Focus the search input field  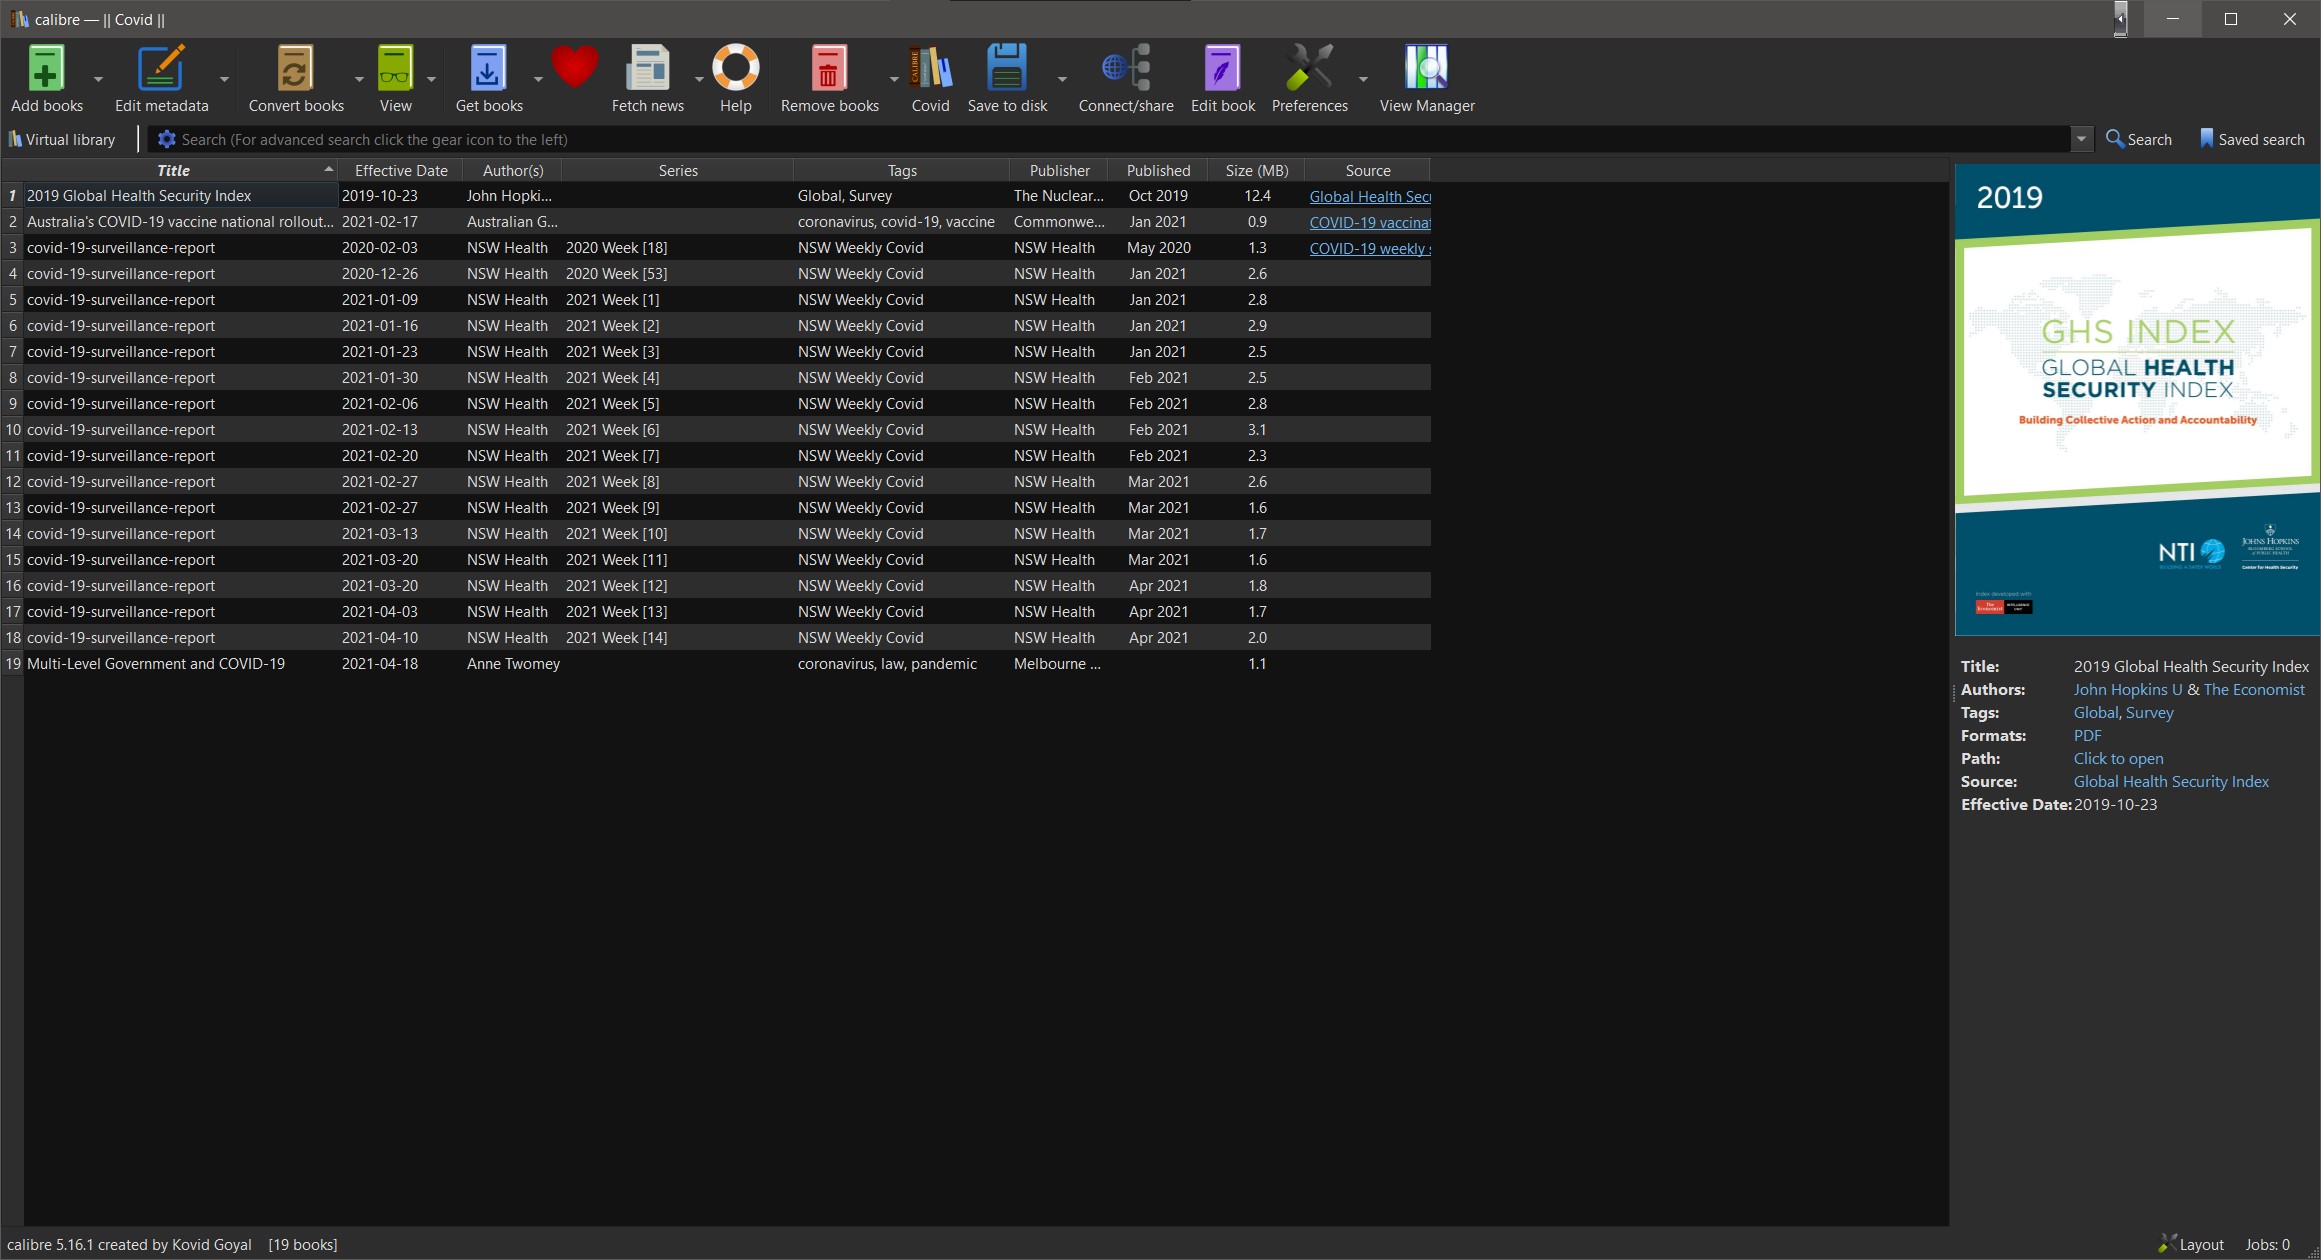pyautogui.click(x=1100, y=139)
